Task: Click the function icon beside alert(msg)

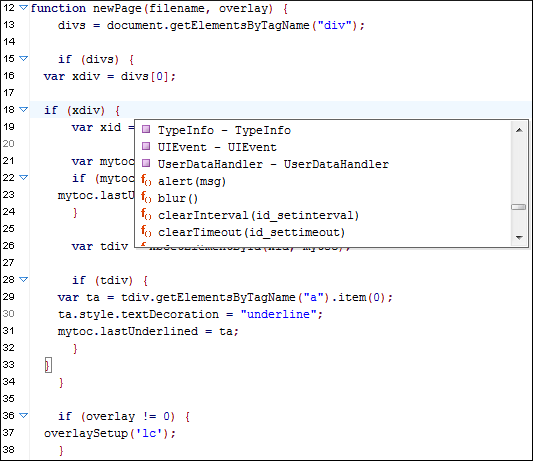Action: click(x=146, y=180)
